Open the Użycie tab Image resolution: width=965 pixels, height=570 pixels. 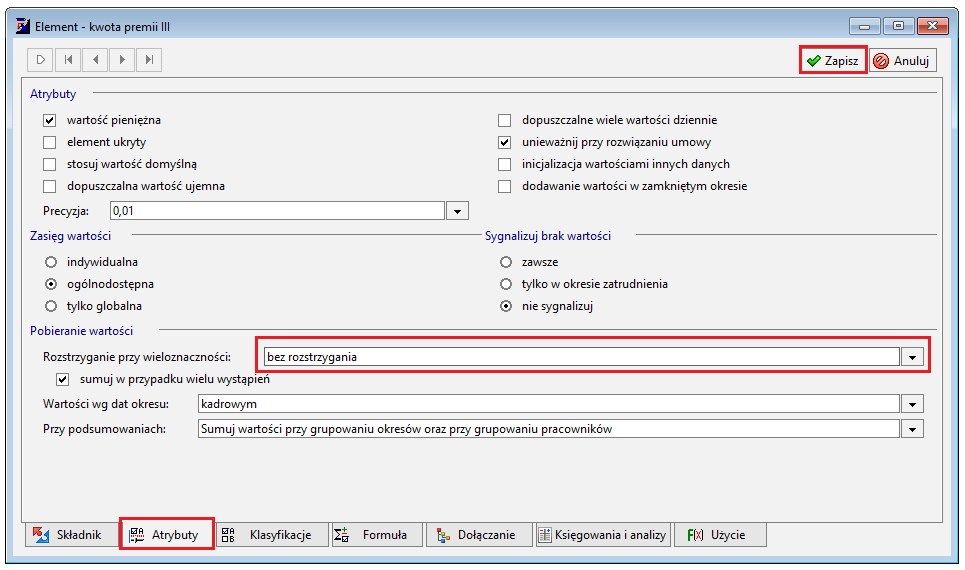coord(720,535)
